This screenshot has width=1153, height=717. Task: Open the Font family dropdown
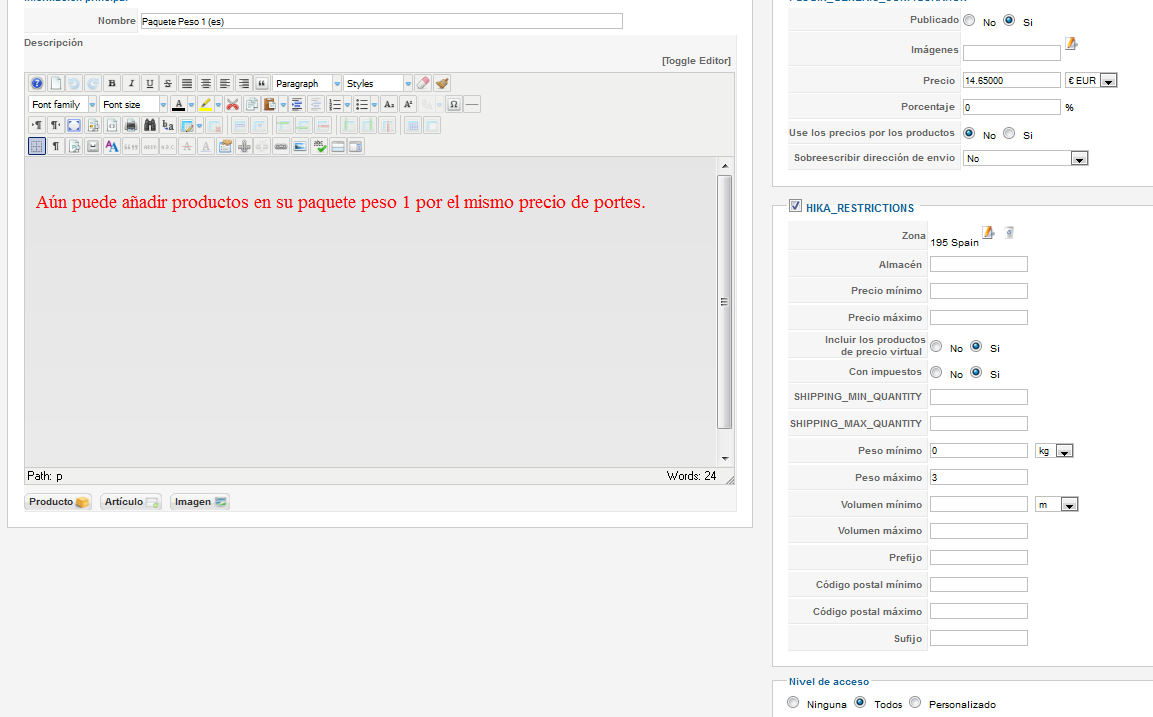coord(63,104)
